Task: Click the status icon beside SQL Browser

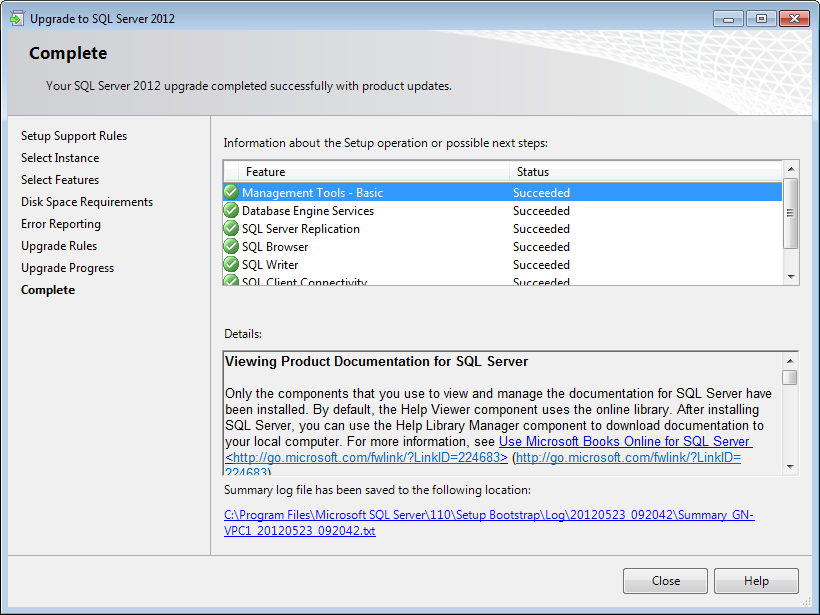Action: [x=231, y=247]
